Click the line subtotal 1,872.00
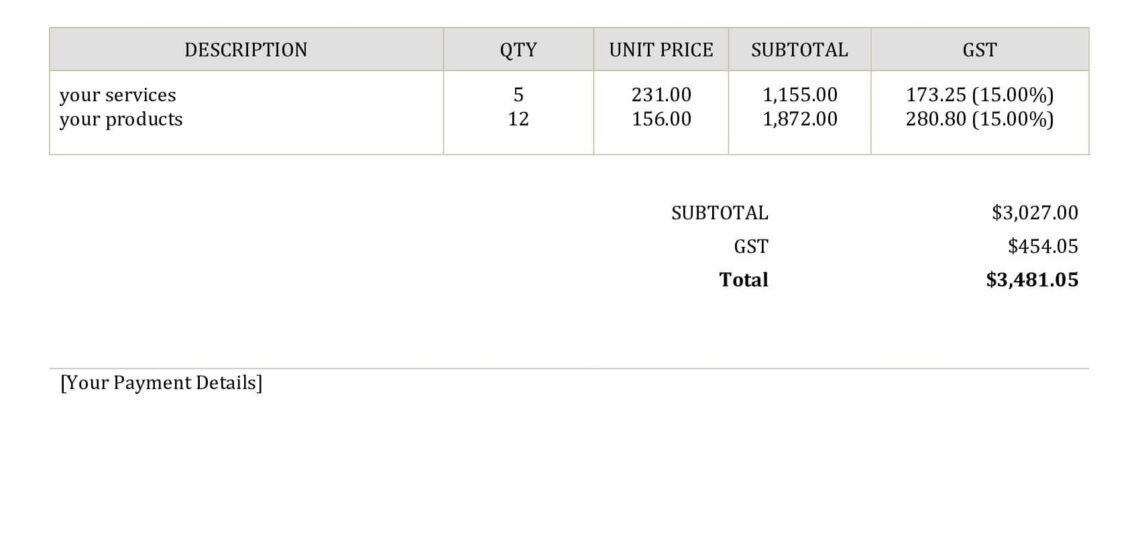The height and width of the screenshot is (540, 1140). [799, 119]
